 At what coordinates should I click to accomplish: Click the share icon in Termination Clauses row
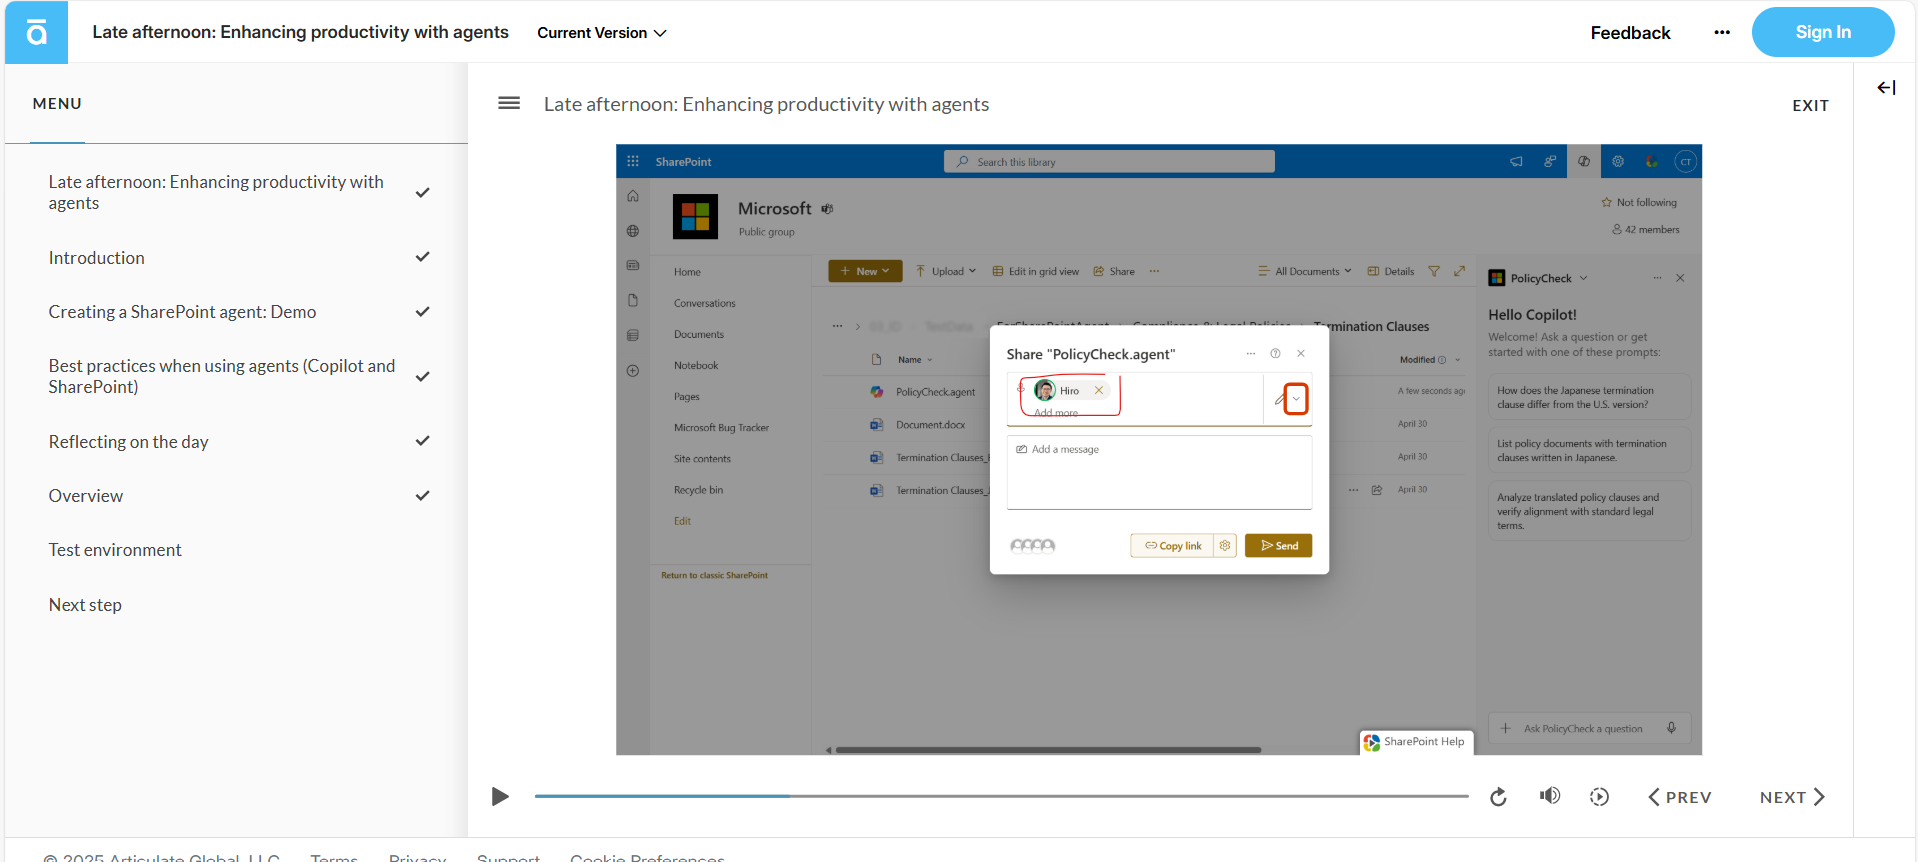click(x=1377, y=490)
